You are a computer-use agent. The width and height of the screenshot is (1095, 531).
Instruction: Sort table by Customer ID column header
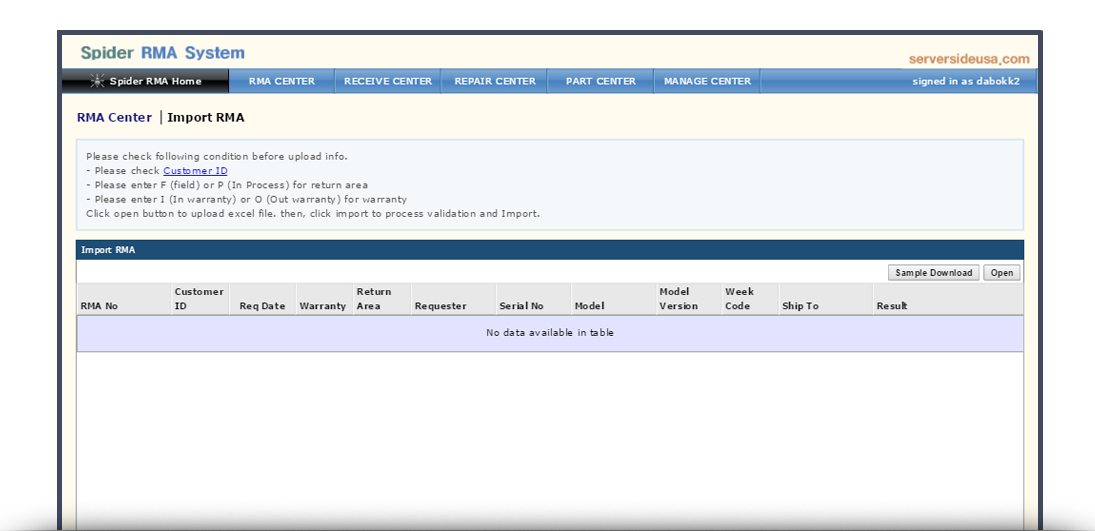tap(200, 299)
